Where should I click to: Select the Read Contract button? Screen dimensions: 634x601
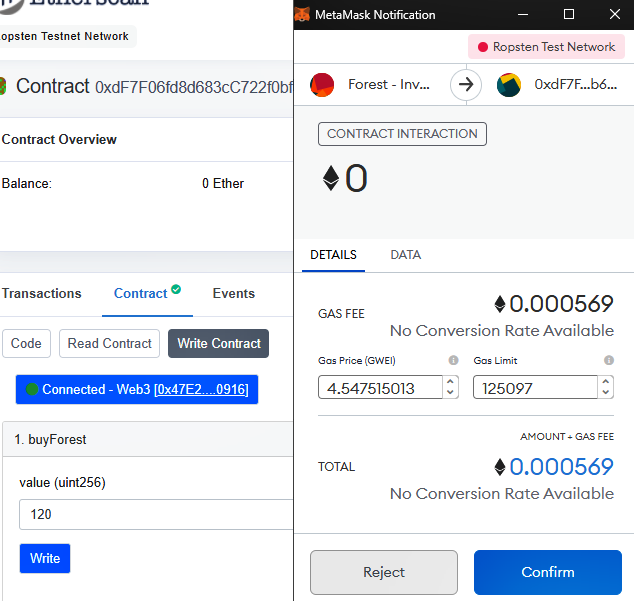coord(109,343)
